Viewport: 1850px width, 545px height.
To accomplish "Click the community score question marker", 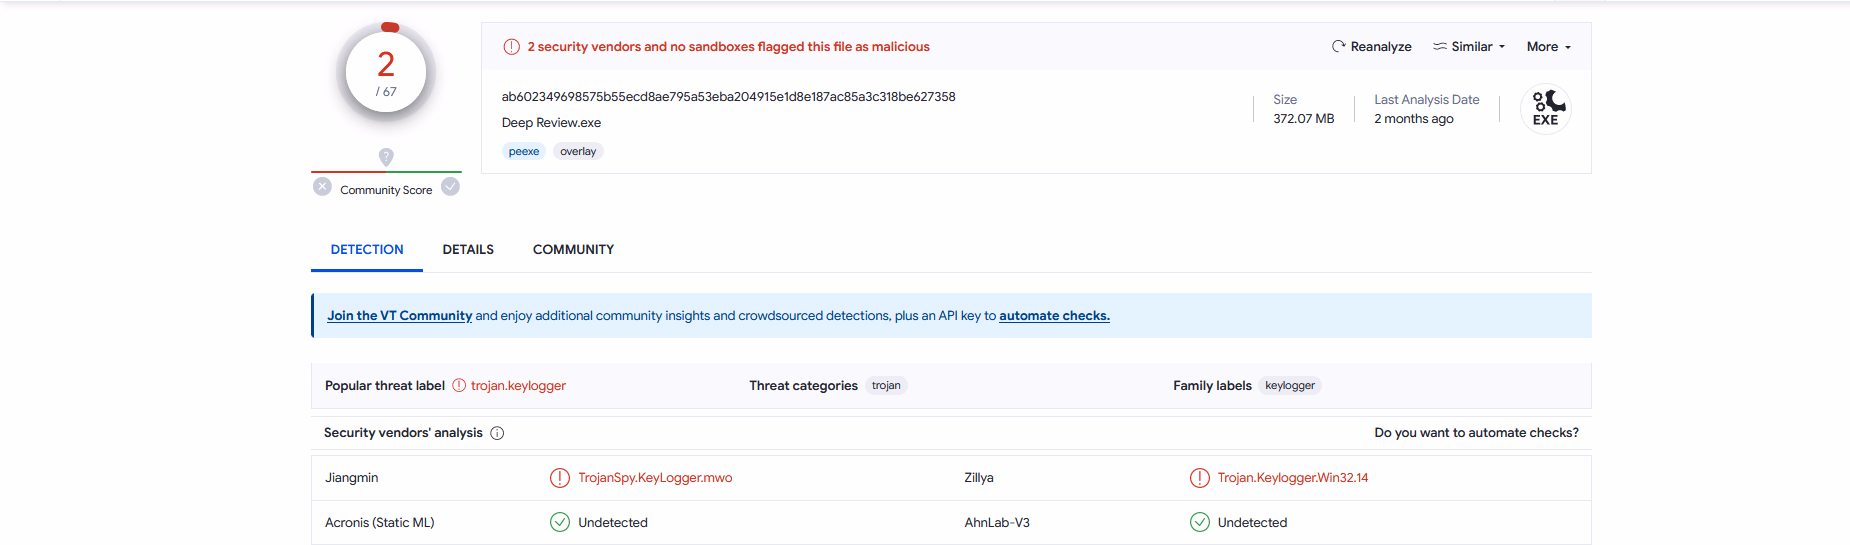I will click(386, 157).
